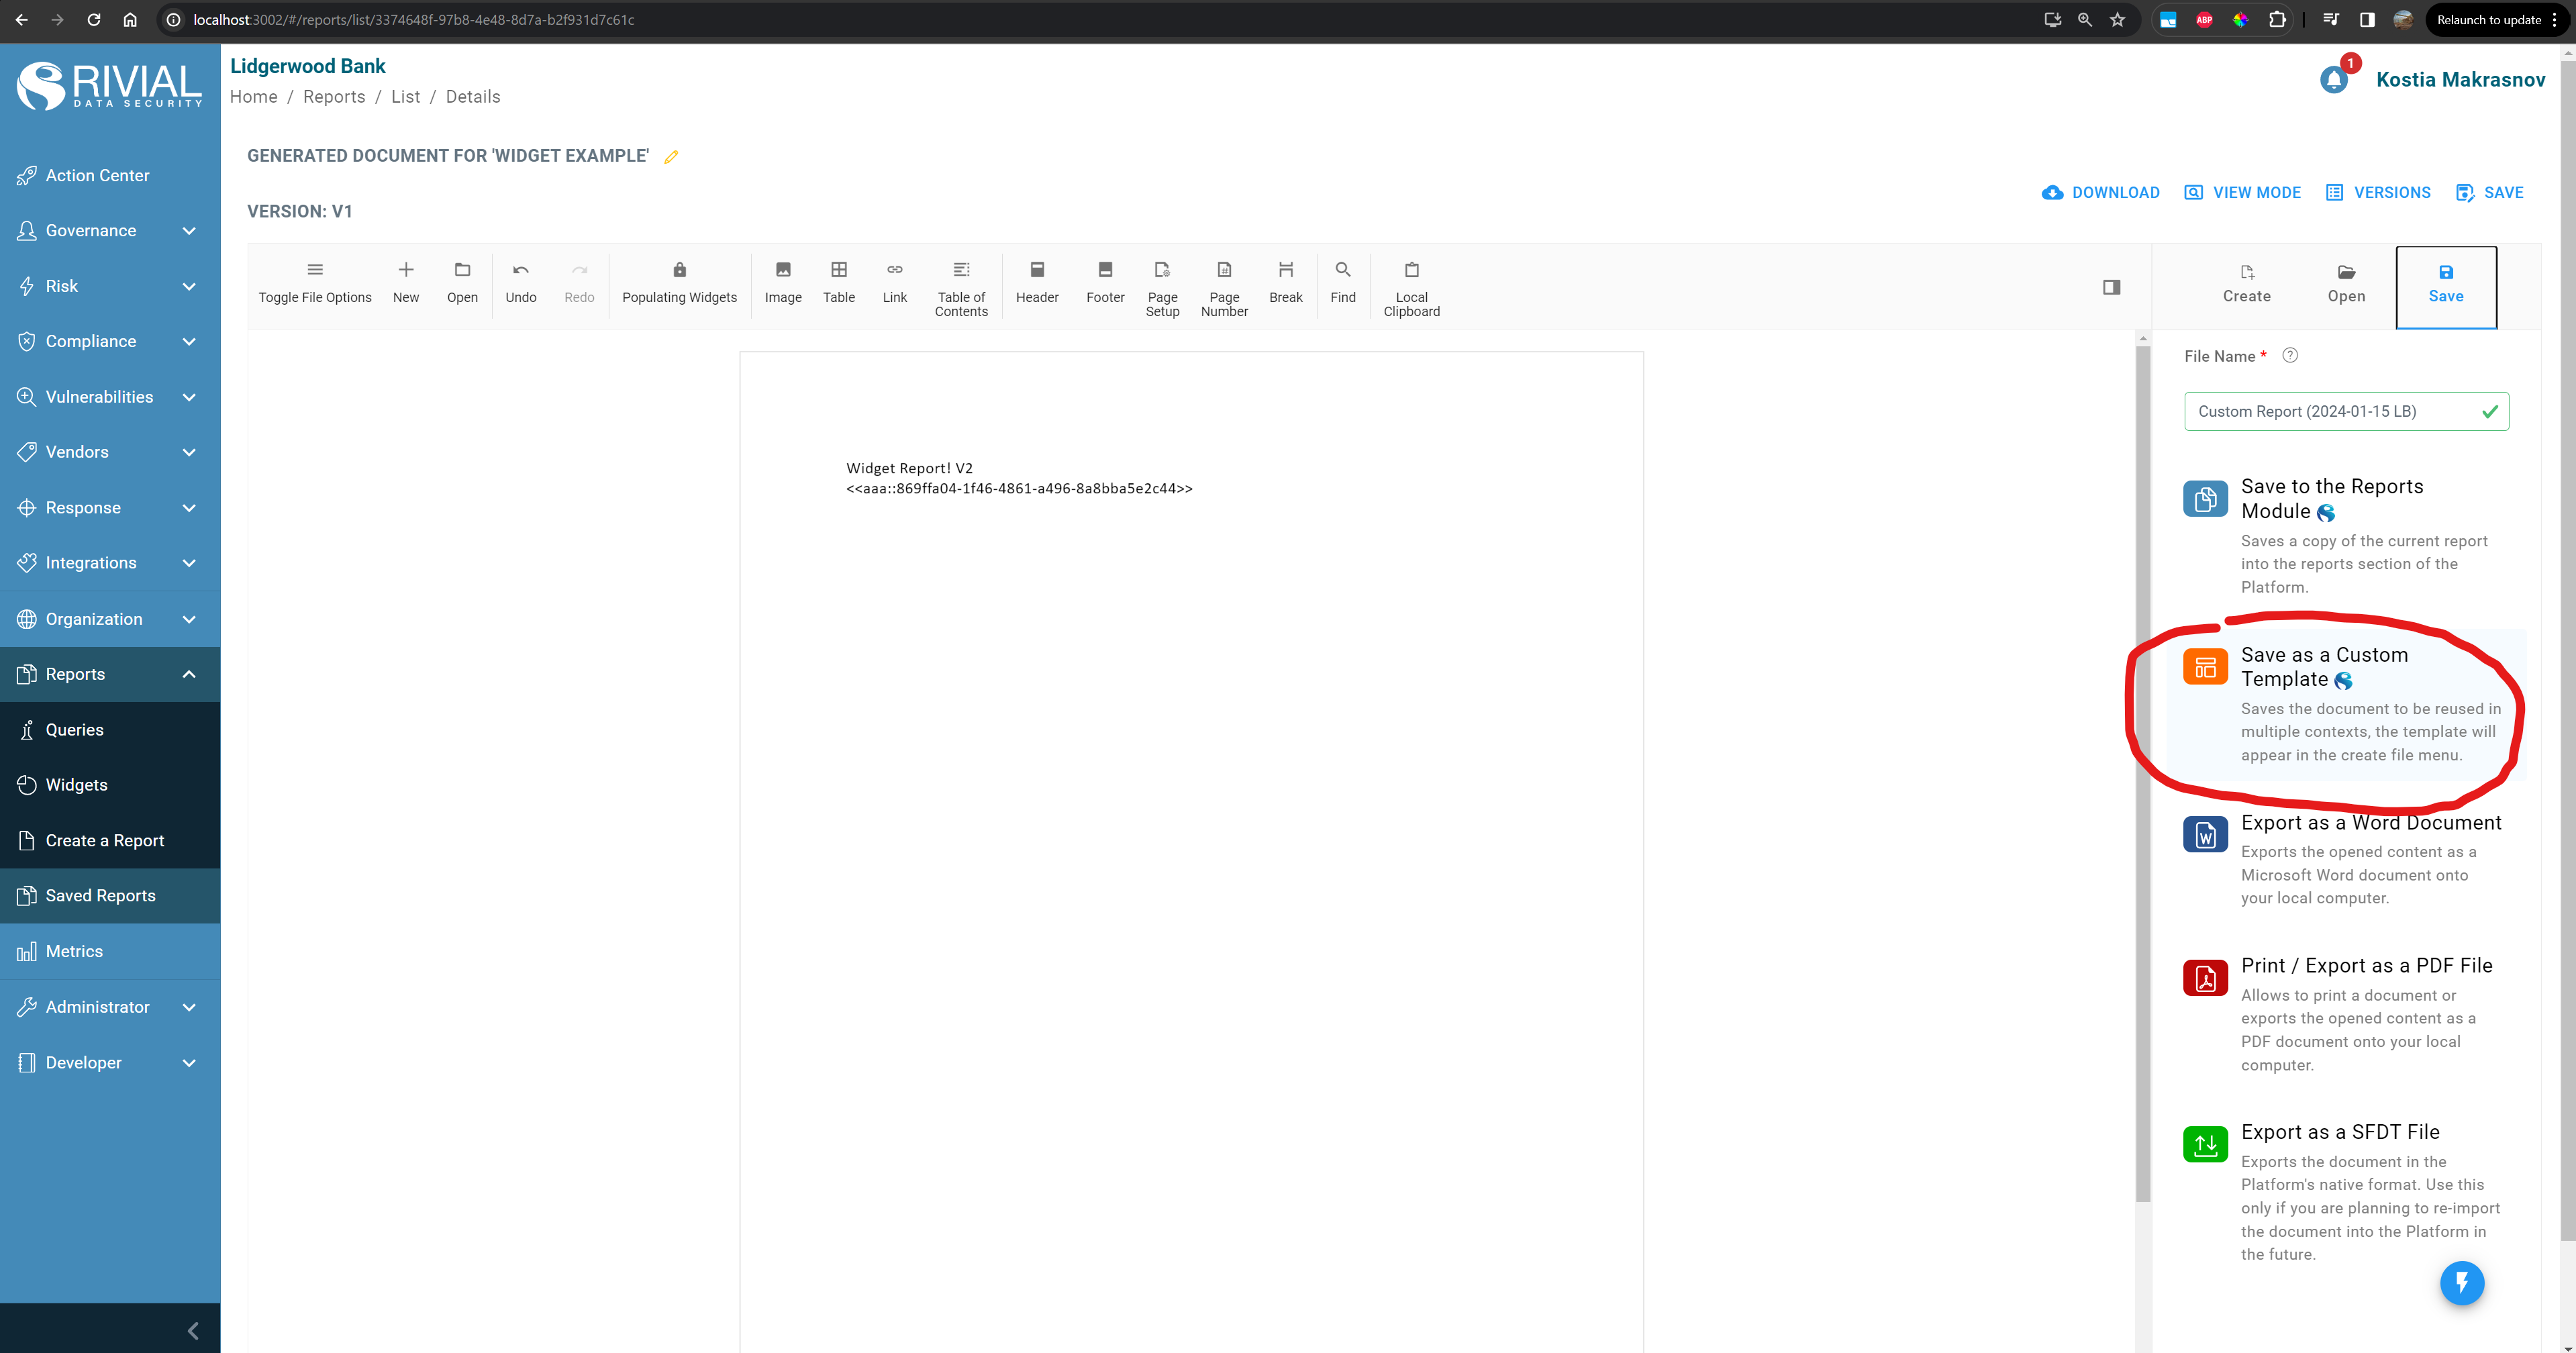
Task: Insert a Table from toolbar
Action: pyautogui.click(x=838, y=282)
